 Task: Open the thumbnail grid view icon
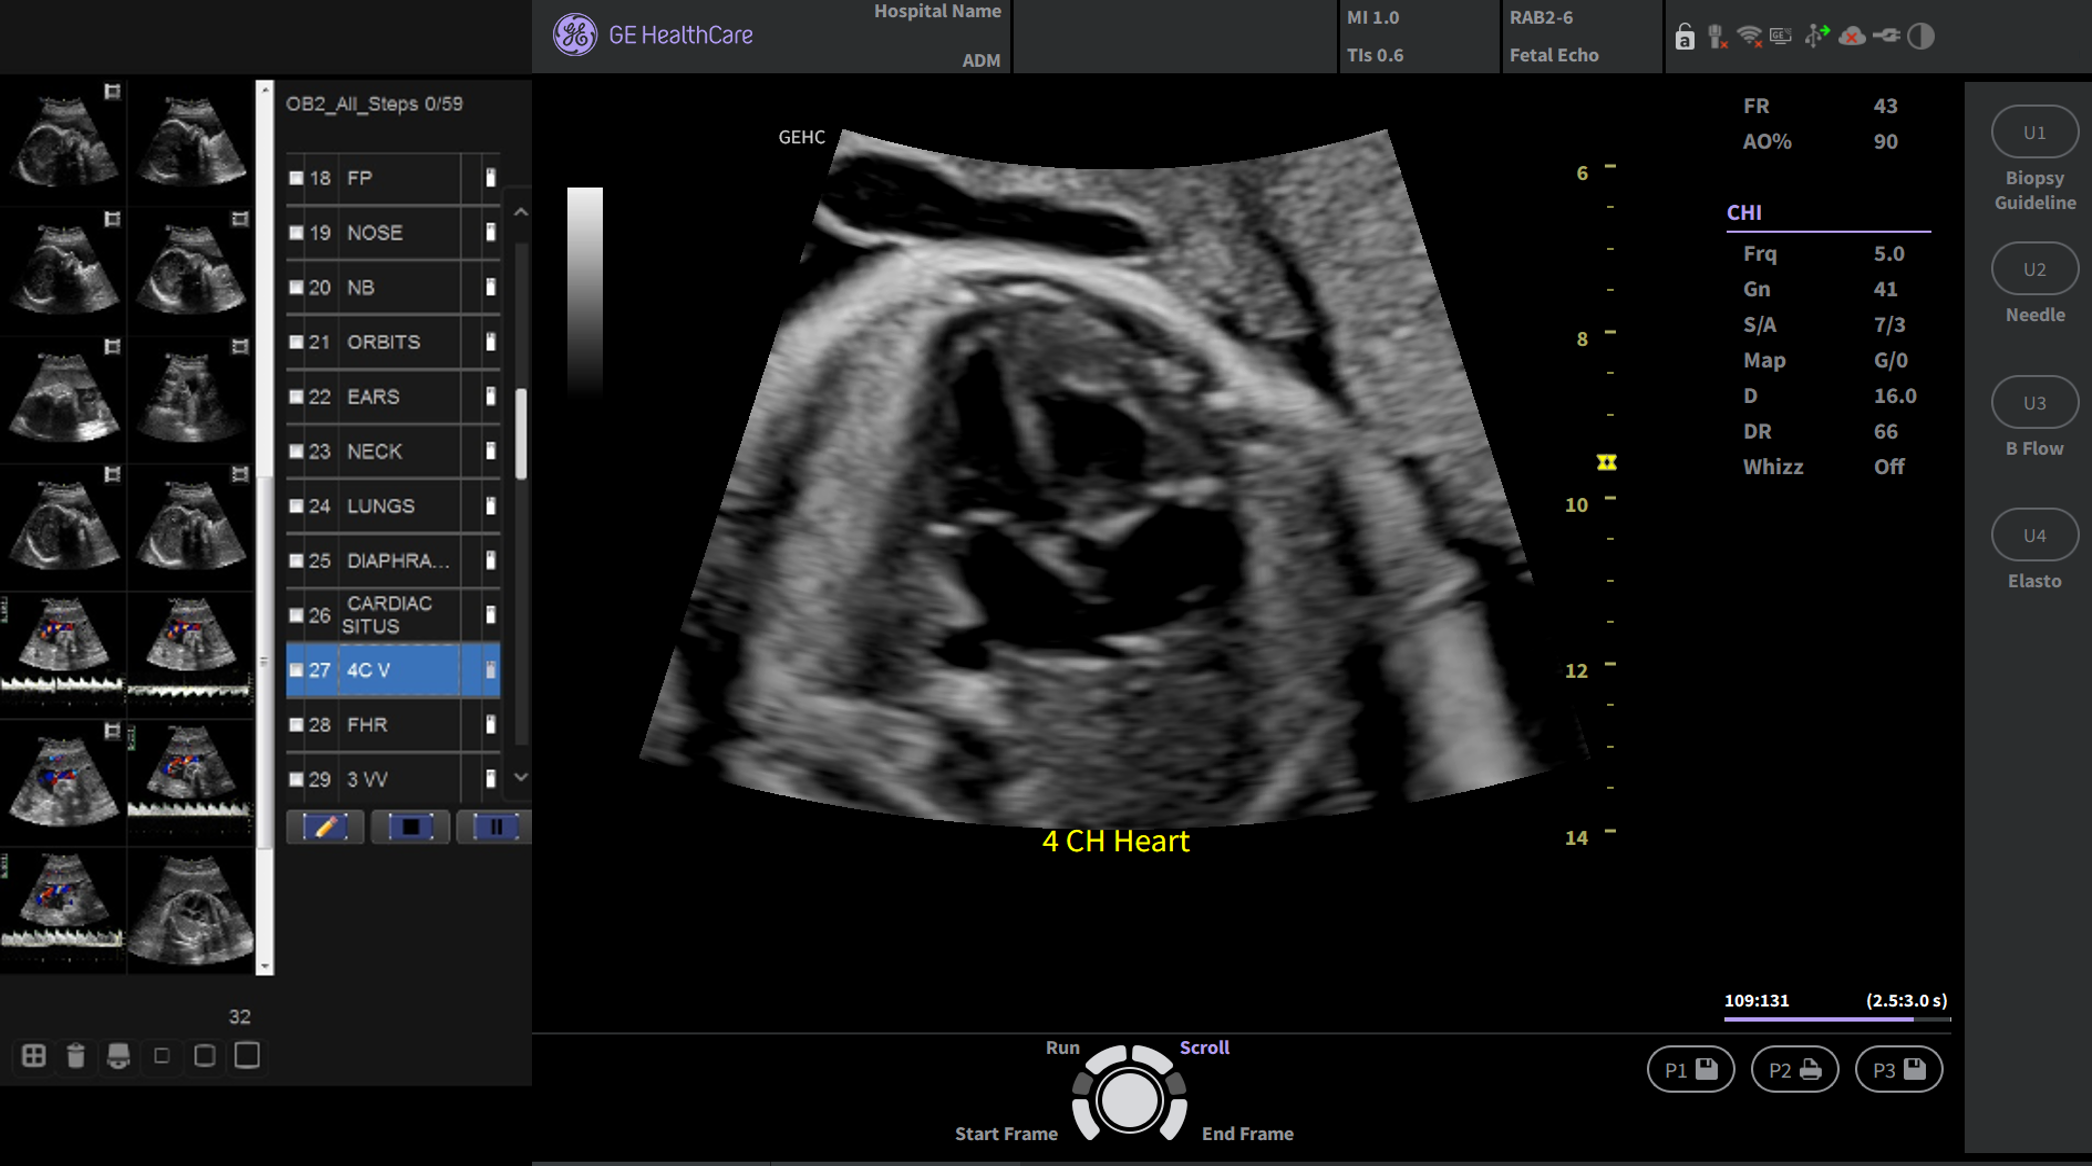pos(33,1056)
